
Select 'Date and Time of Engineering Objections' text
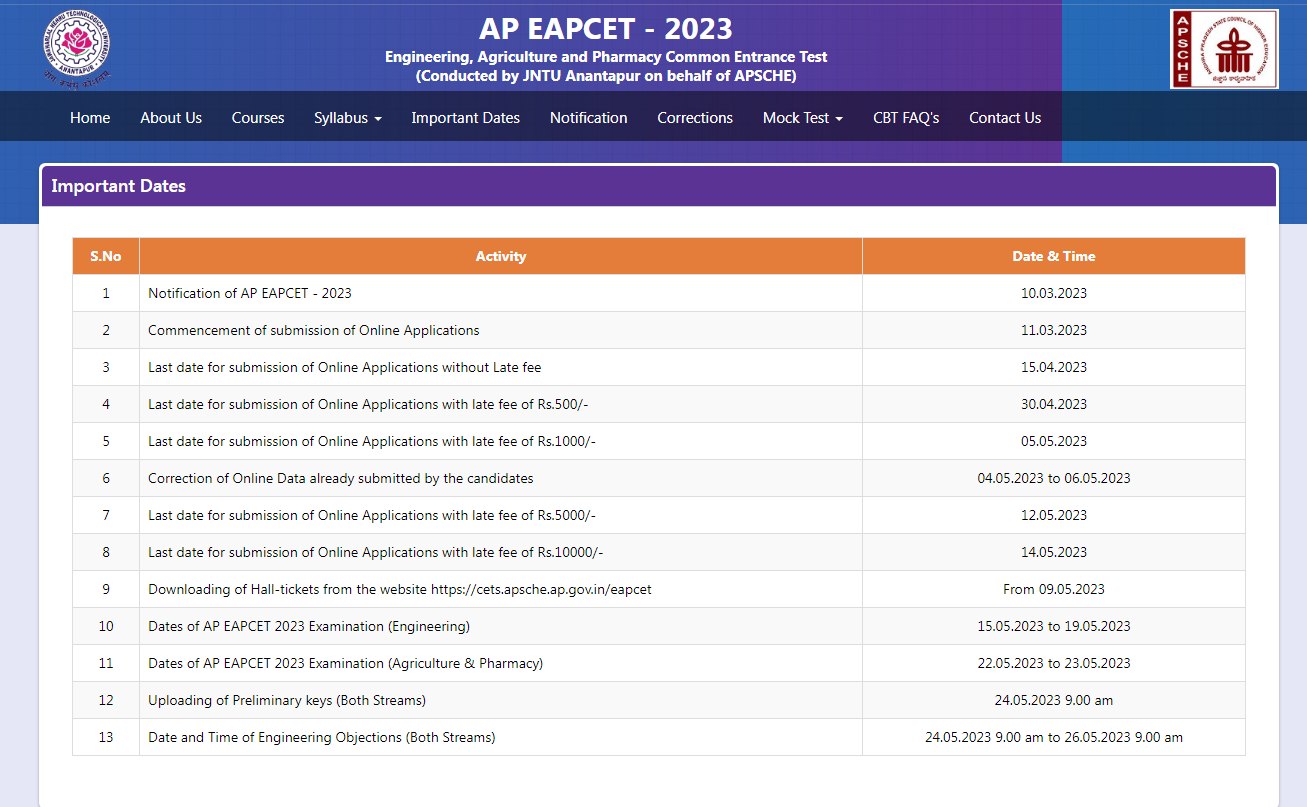click(x=322, y=737)
